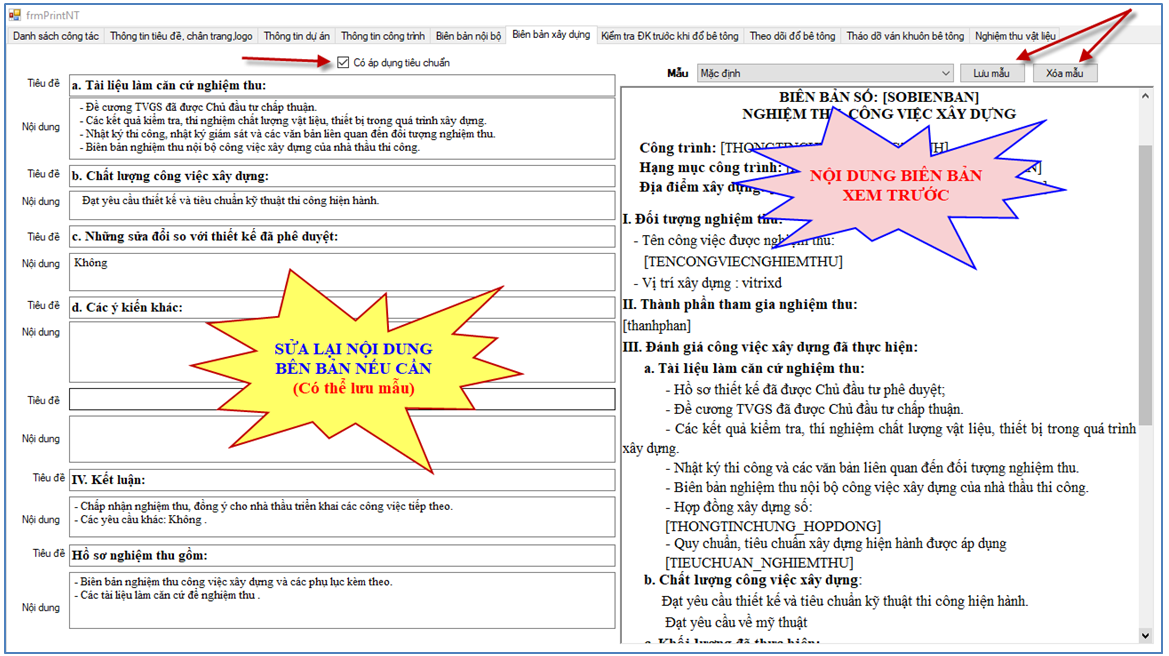Click the 'Lưu mẫu' button
Image resolution: width=1169 pixels, height=656 pixels.
[991, 74]
